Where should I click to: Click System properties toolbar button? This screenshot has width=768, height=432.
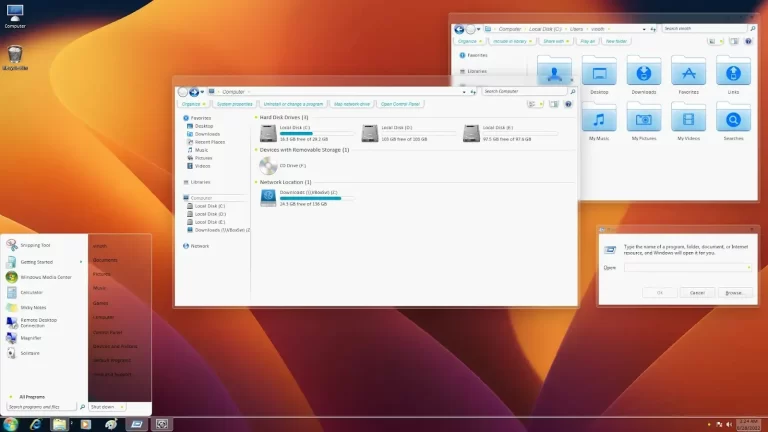(x=235, y=104)
